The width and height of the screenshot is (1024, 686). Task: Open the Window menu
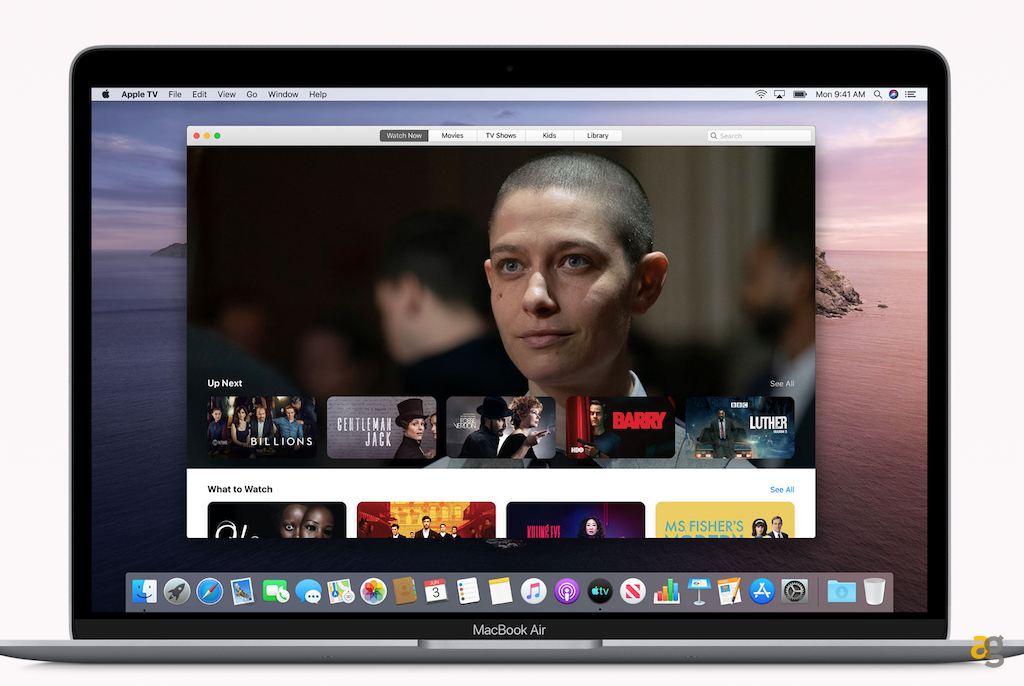coord(283,94)
